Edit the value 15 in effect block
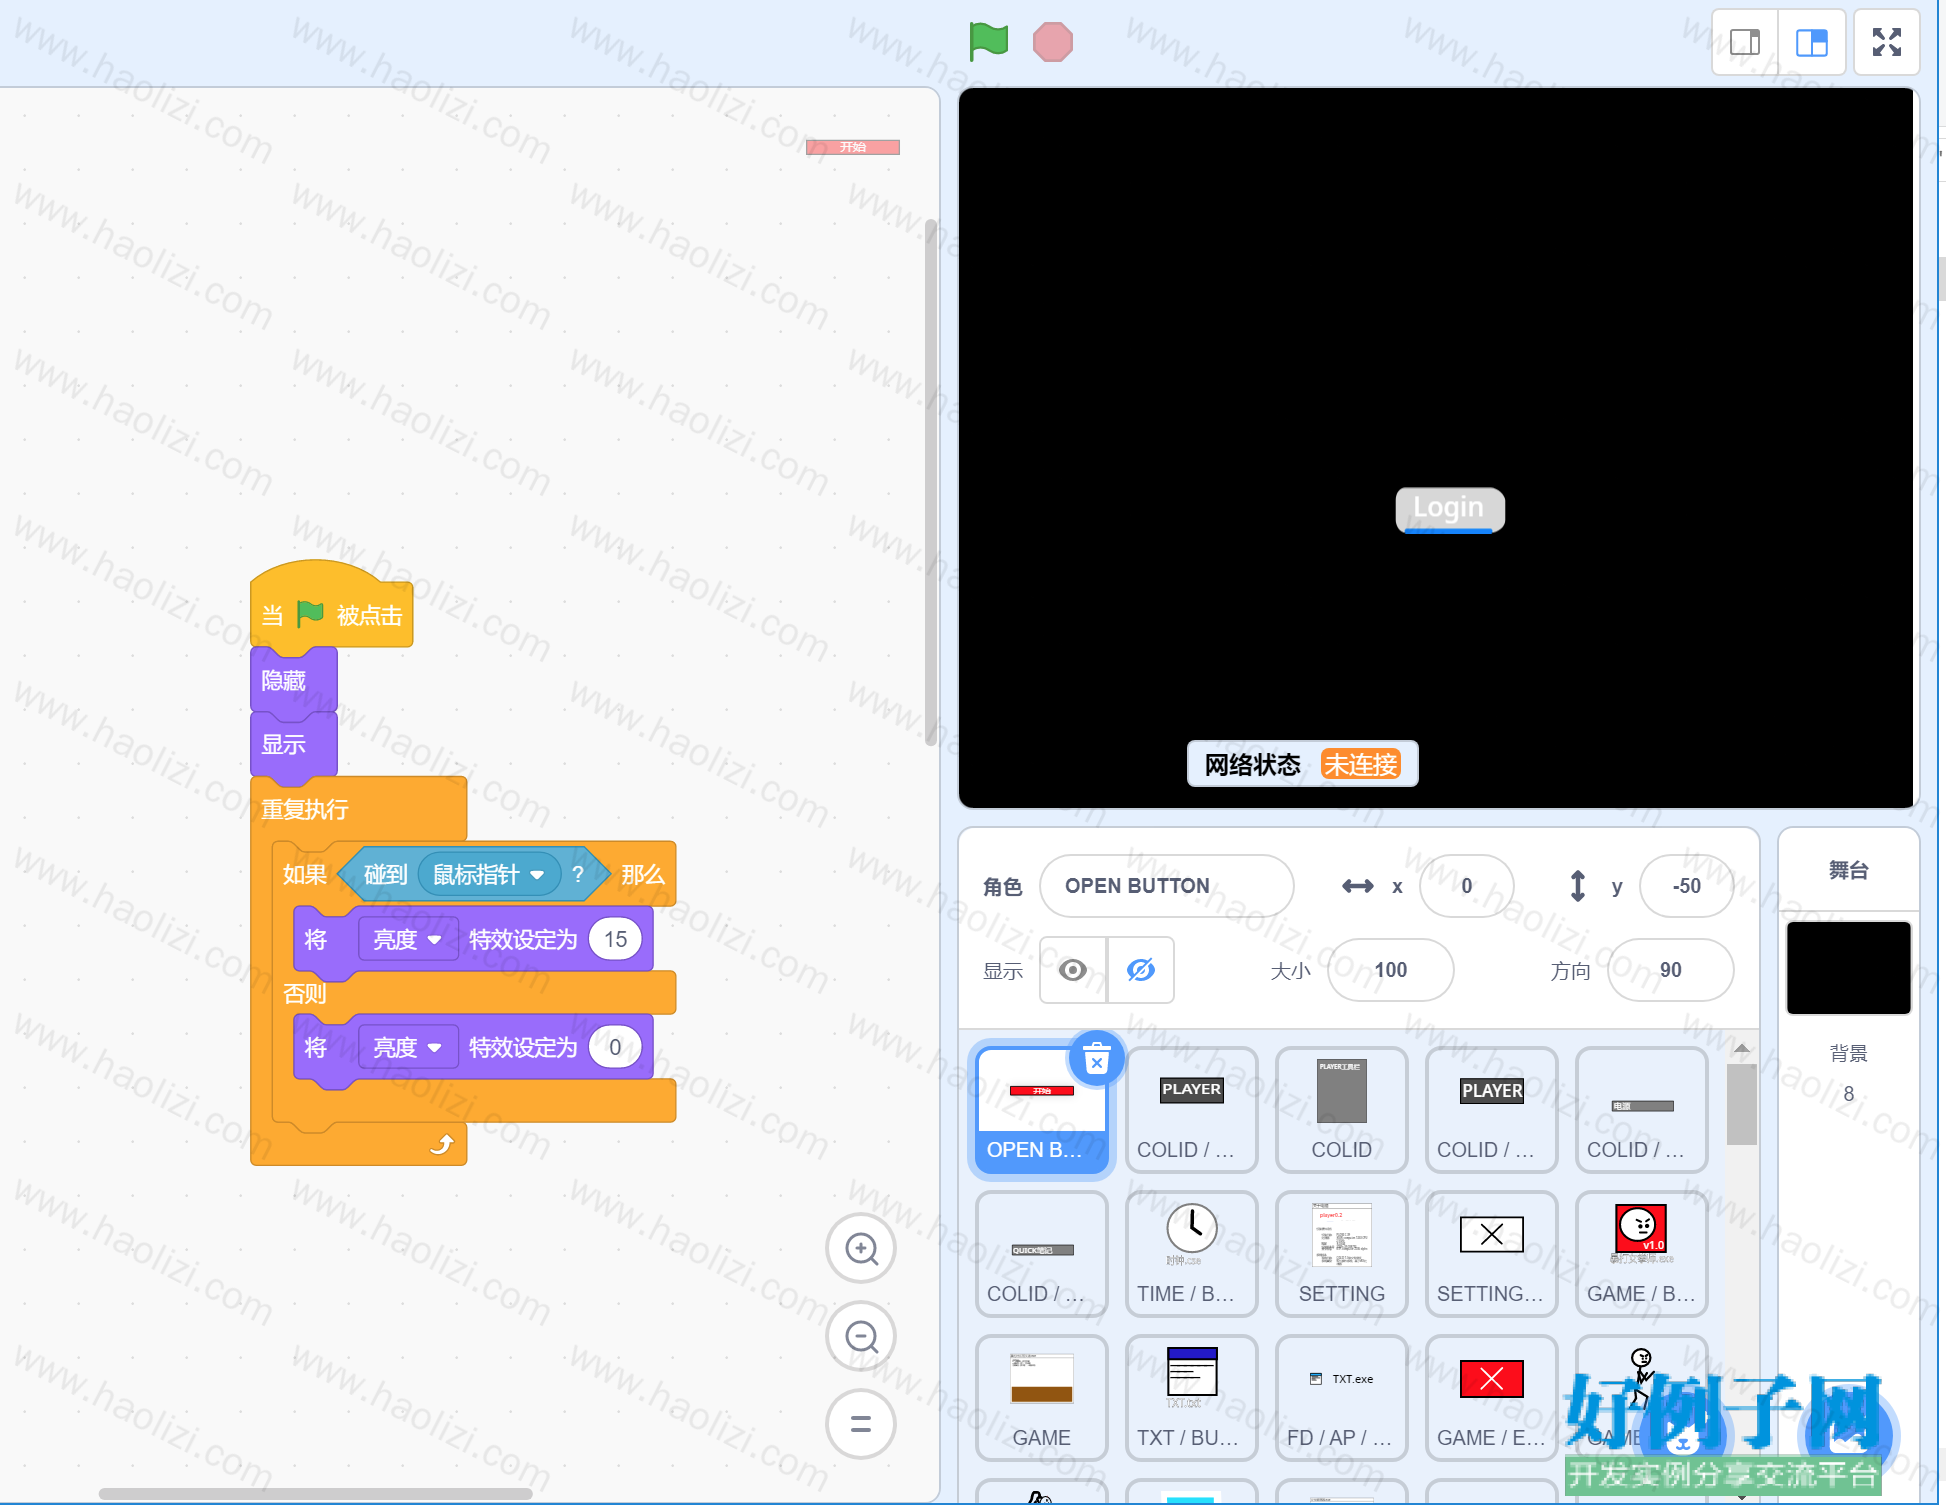This screenshot has height=1506, width=1946. click(x=616, y=940)
